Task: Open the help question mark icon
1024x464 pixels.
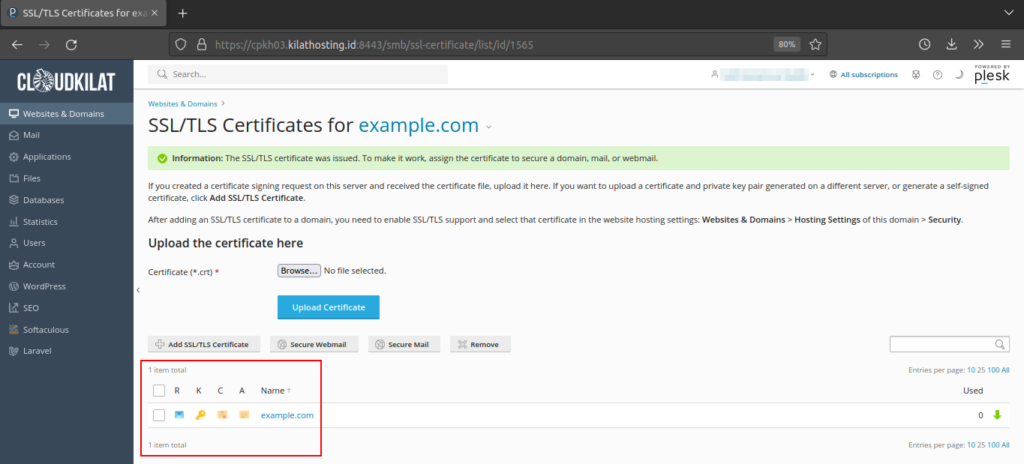Action: tap(937, 75)
